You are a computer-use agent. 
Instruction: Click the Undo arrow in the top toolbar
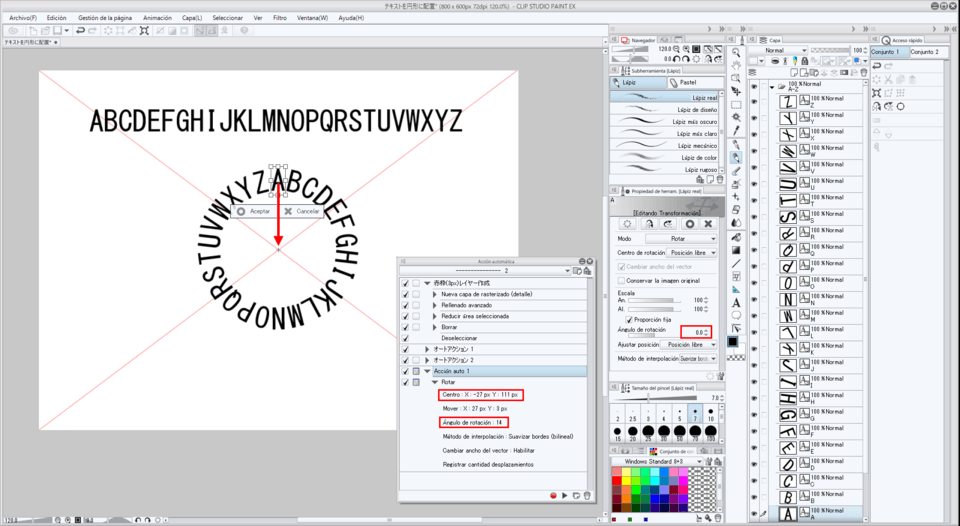(78, 30)
